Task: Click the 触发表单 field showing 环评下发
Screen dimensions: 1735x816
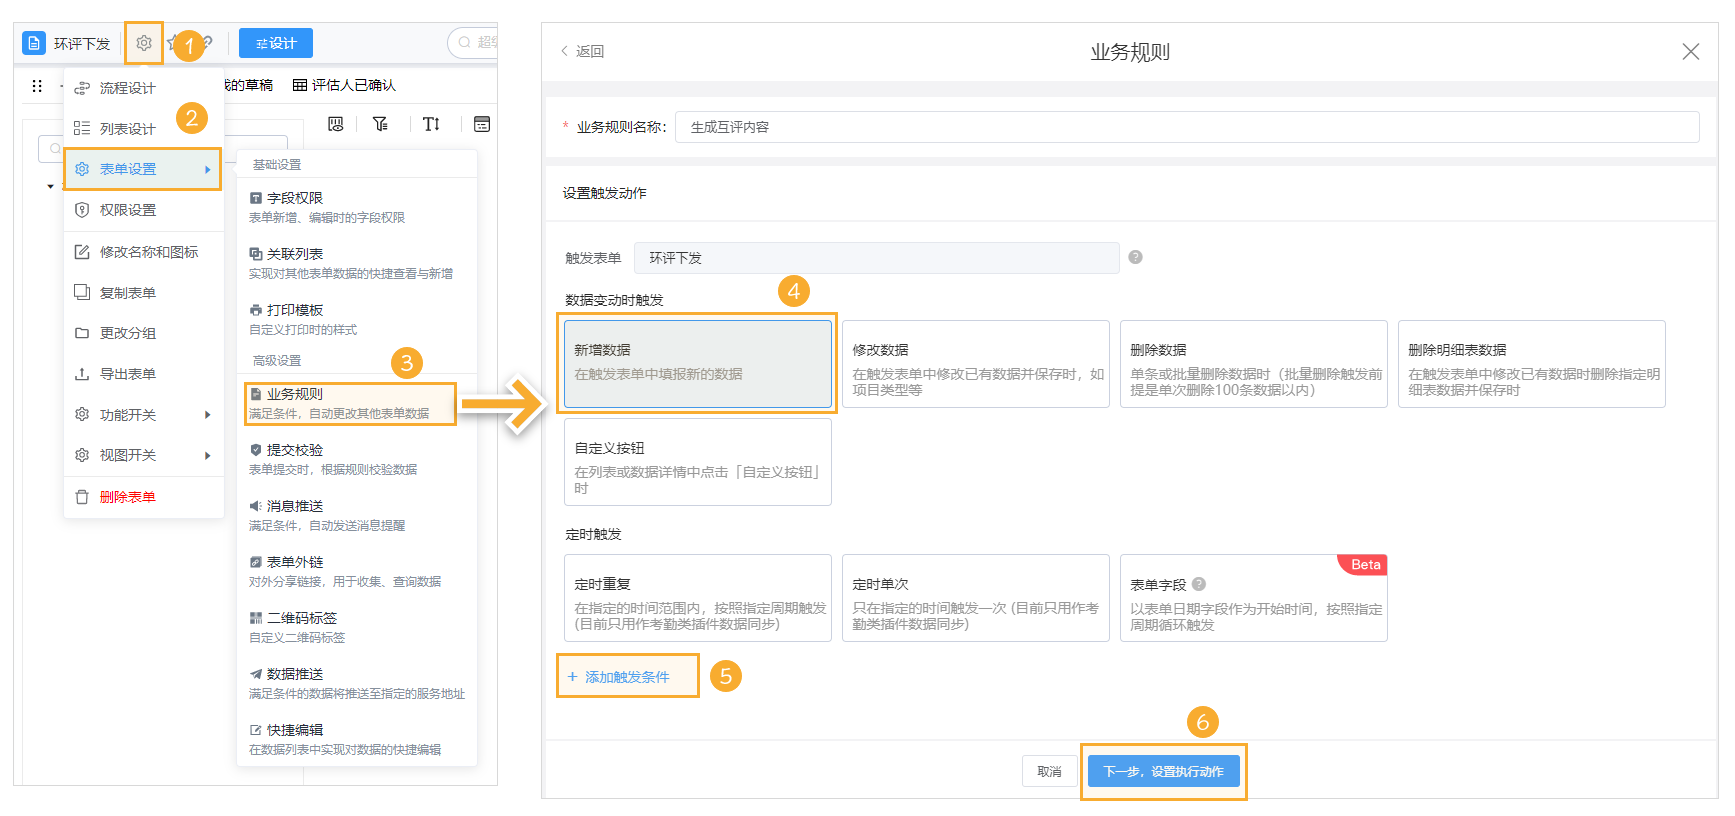Action: [876, 257]
